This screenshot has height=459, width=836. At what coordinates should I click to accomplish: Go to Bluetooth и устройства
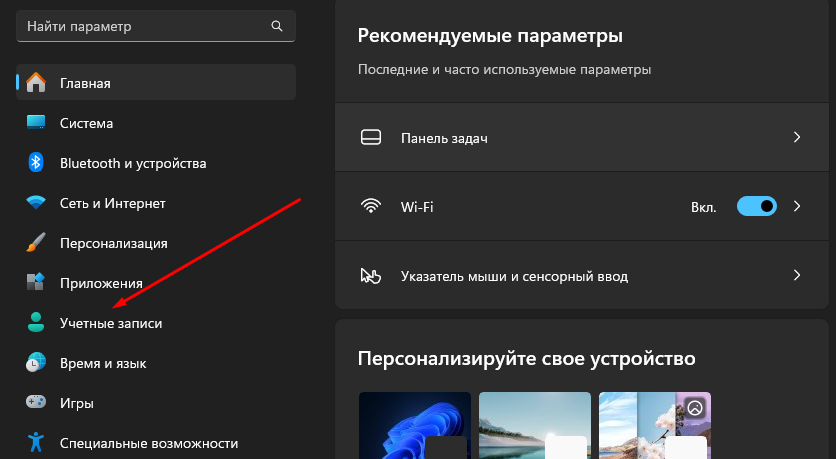point(156,163)
